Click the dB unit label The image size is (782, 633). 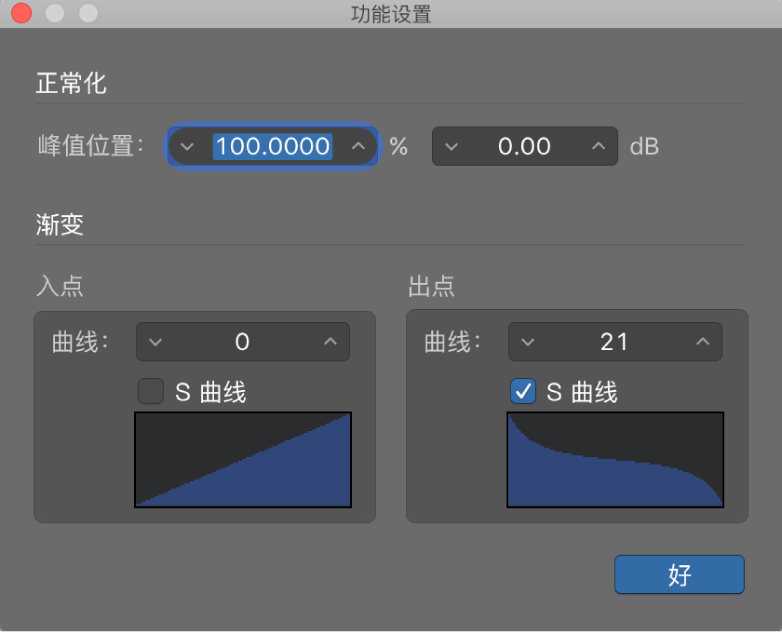click(x=644, y=147)
